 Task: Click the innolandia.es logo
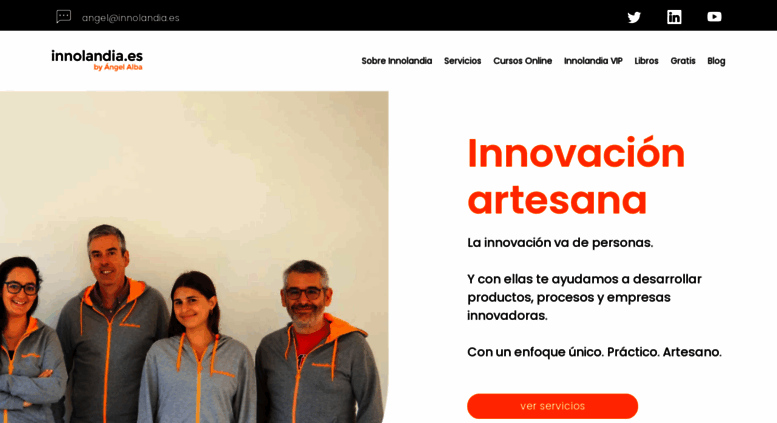point(97,60)
